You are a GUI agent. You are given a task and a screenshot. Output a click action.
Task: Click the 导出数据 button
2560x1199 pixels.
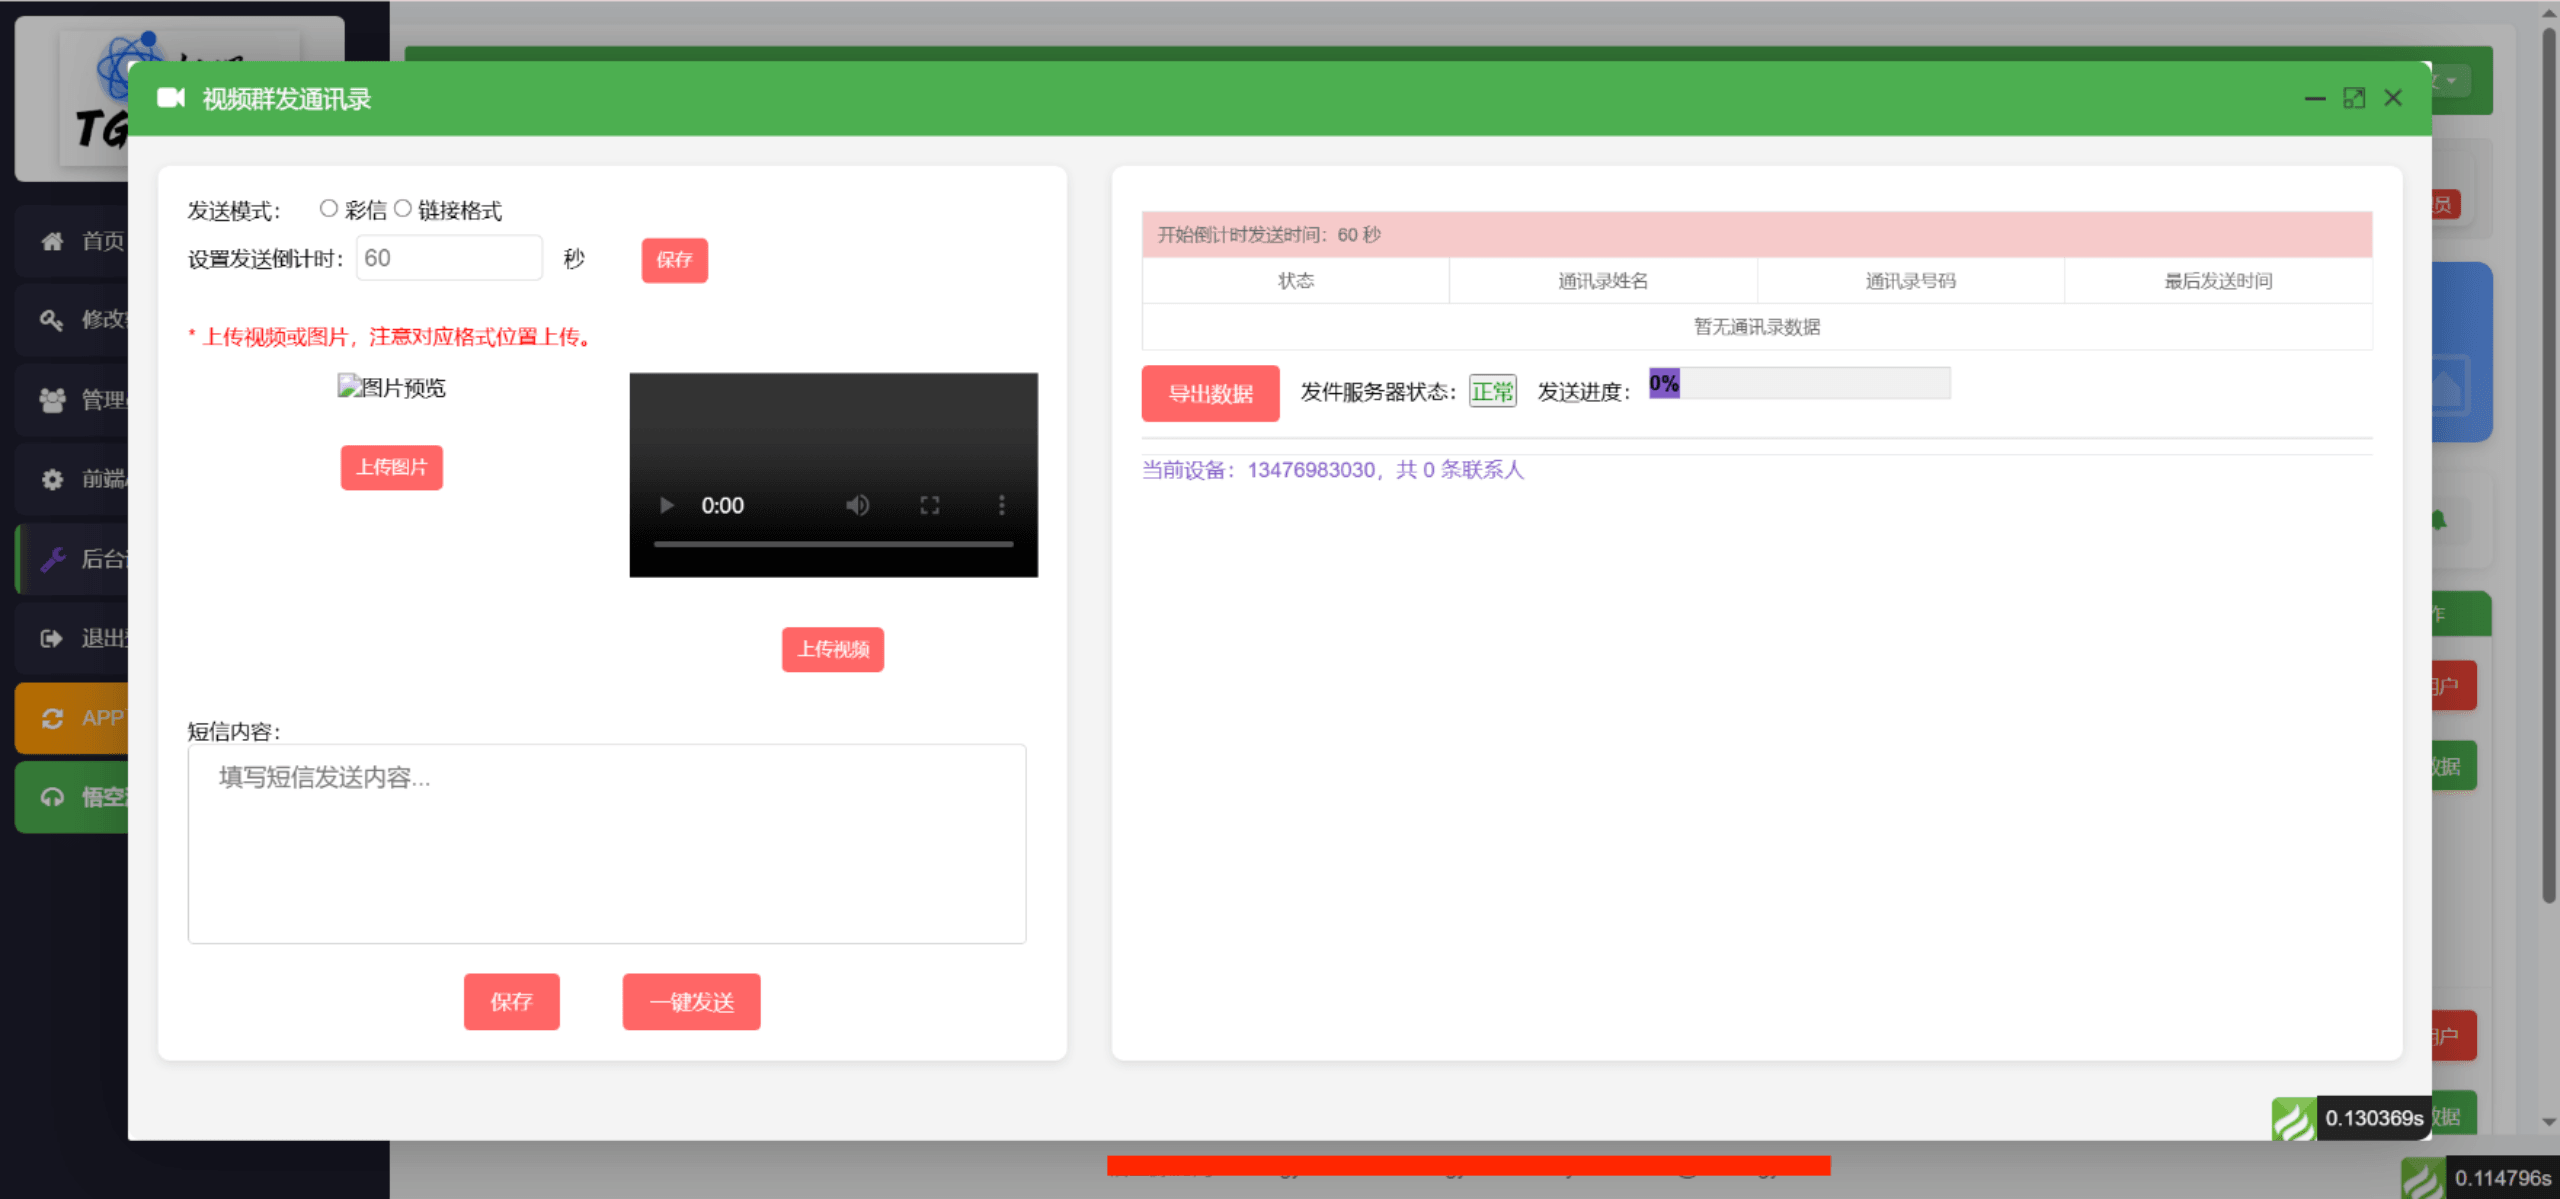[1210, 393]
